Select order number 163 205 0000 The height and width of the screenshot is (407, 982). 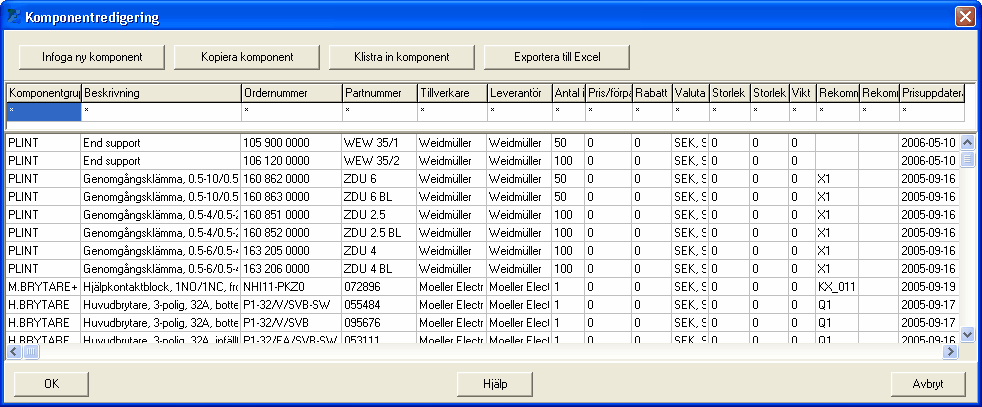pos(291,252)
